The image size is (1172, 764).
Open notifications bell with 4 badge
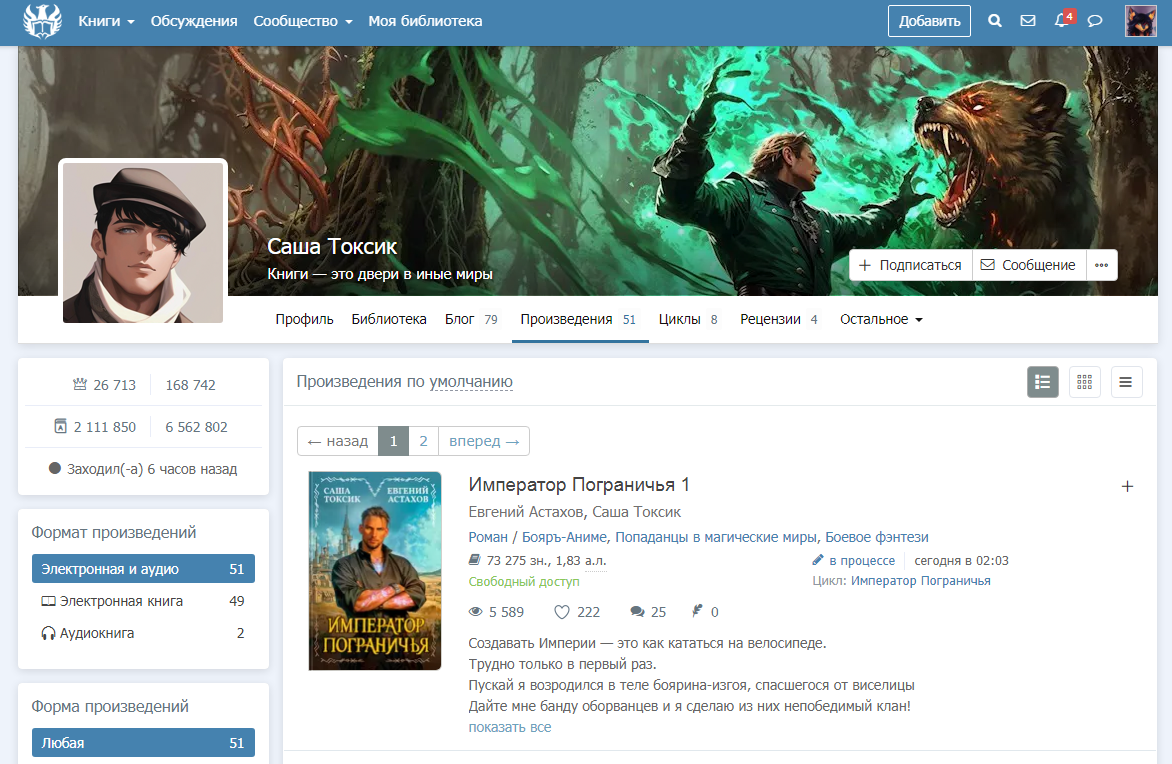coord(1062,21)
